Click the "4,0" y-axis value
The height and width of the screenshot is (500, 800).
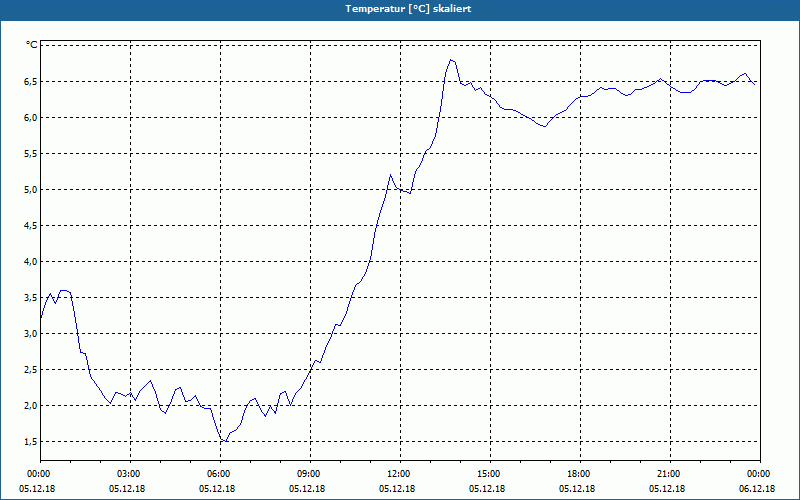pyautogui.click(x=30, y=262)
